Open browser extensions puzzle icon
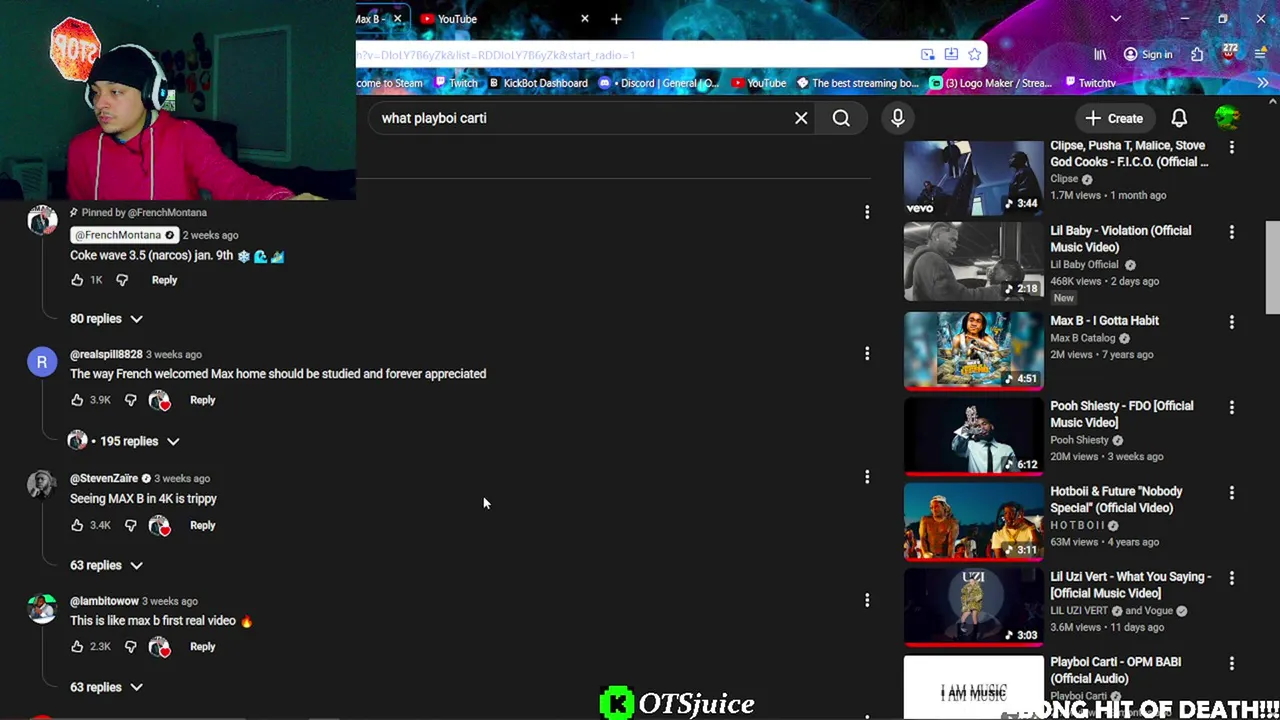The height and width of the screenshot is (720, 1280). click(1197, 55)
